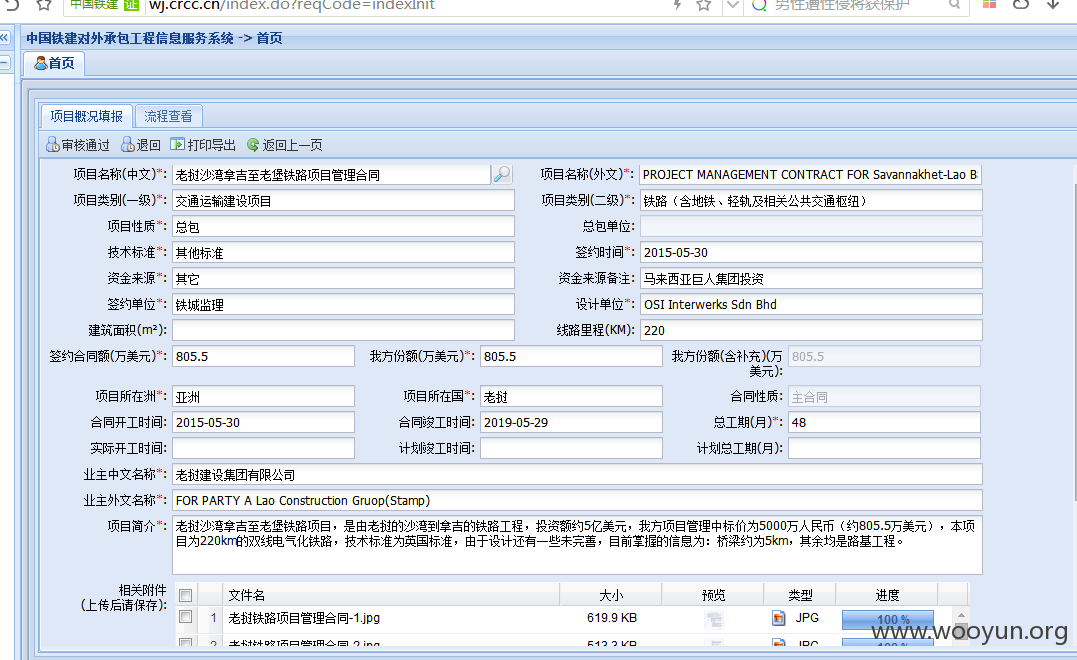Click the 我方份额(万美元) field
This screenshot has width=1077, height=660.
point(571,356)
